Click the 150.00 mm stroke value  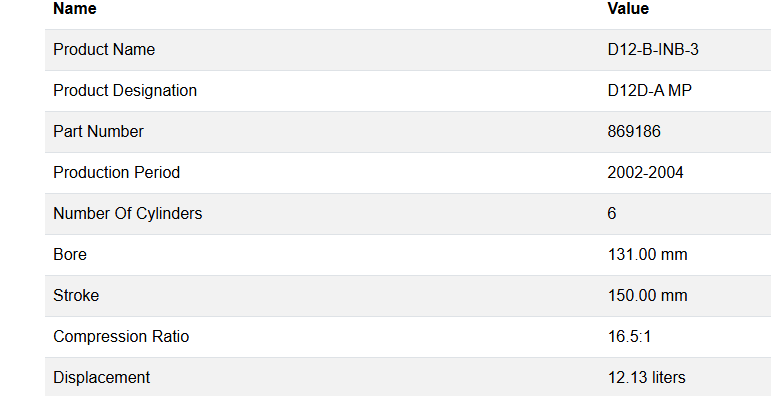(x=648, y=296)
